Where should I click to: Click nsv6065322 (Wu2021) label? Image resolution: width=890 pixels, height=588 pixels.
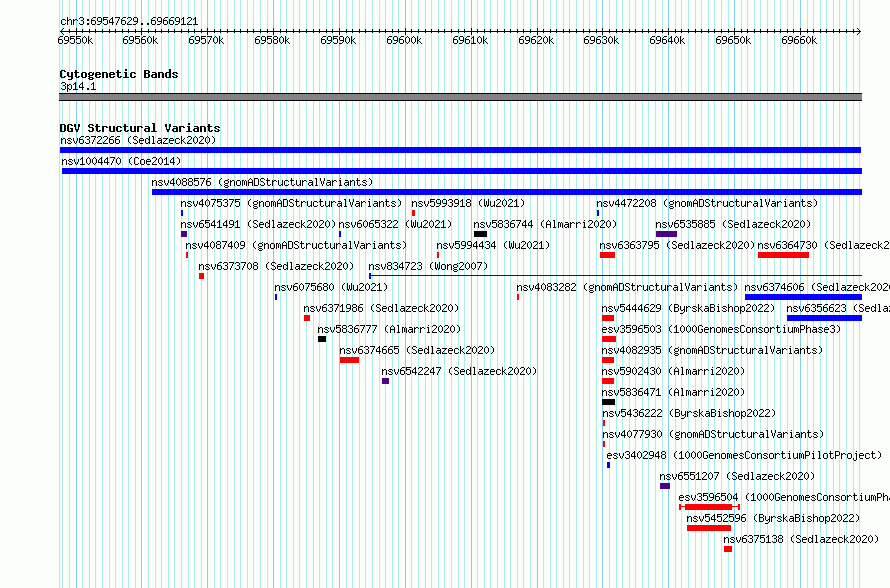(x=396, y=224)
